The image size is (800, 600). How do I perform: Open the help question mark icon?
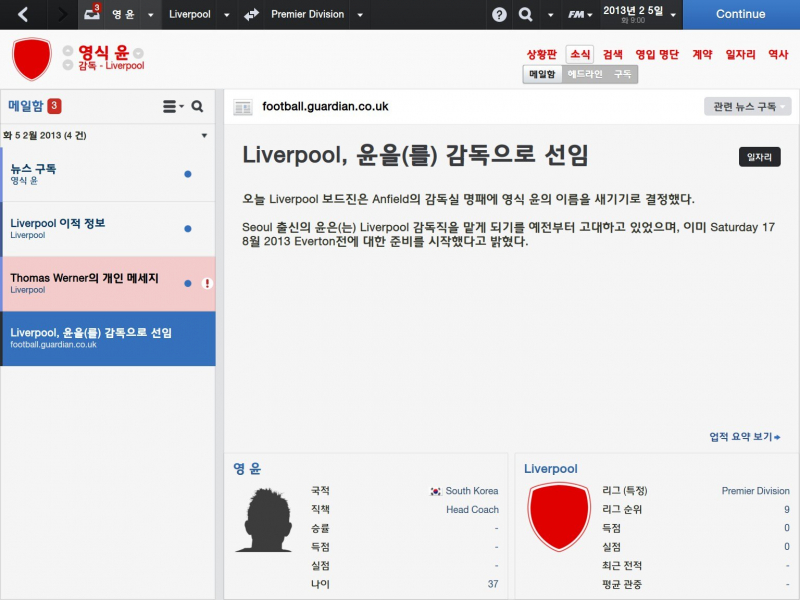point(499,14)
